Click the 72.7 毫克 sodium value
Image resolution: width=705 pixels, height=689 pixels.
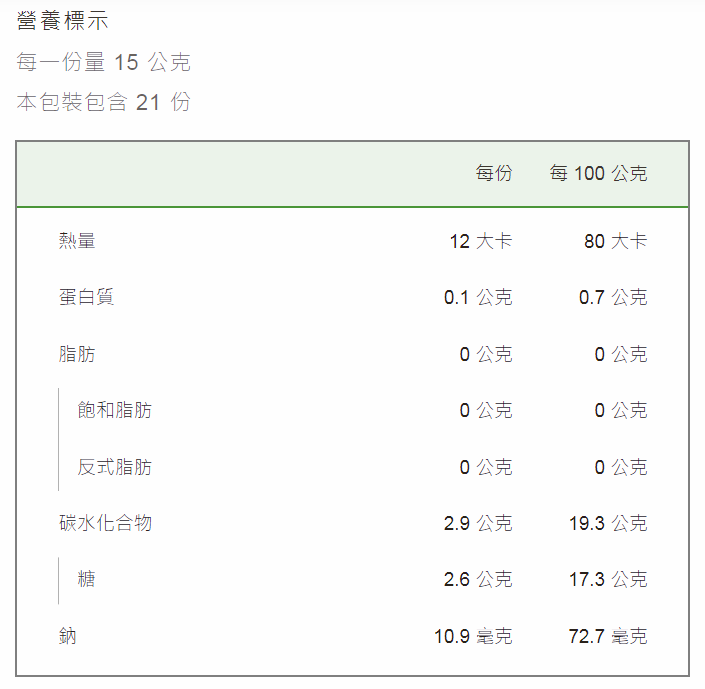tap(608, 636)
